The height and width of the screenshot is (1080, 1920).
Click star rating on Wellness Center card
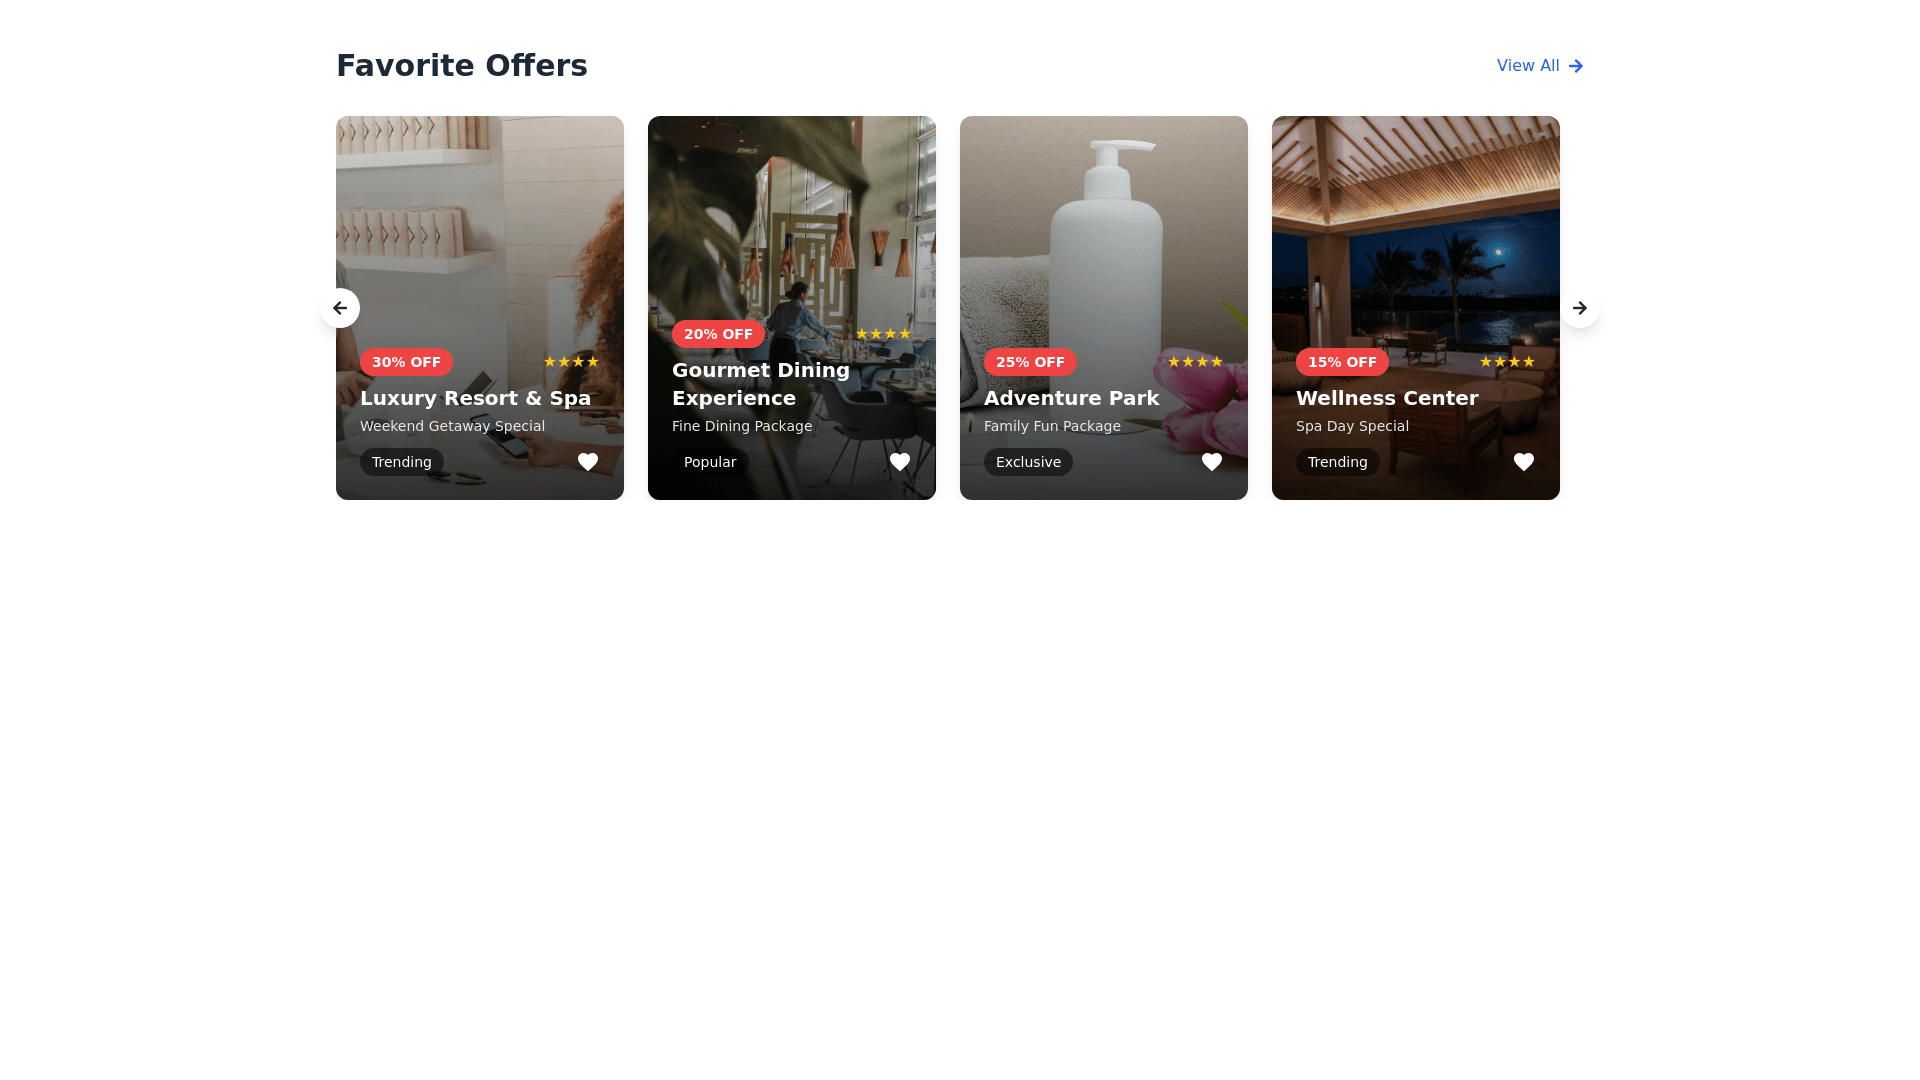coord(1507,362)
